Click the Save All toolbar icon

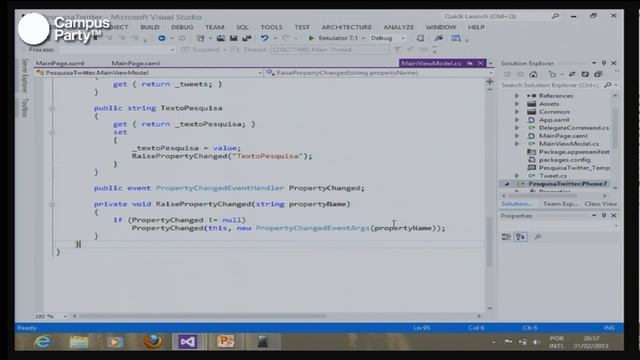point(247,38)
